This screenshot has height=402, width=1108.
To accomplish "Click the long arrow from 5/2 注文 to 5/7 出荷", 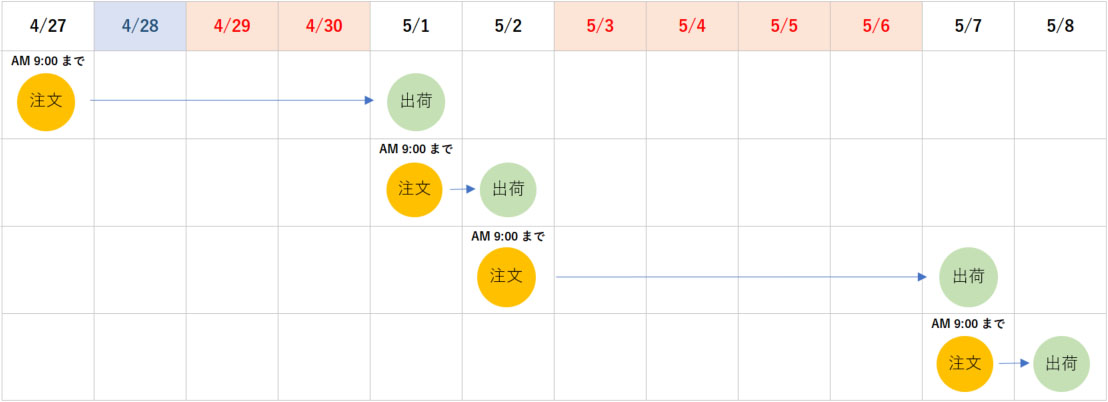I will (x=740, y=277).
